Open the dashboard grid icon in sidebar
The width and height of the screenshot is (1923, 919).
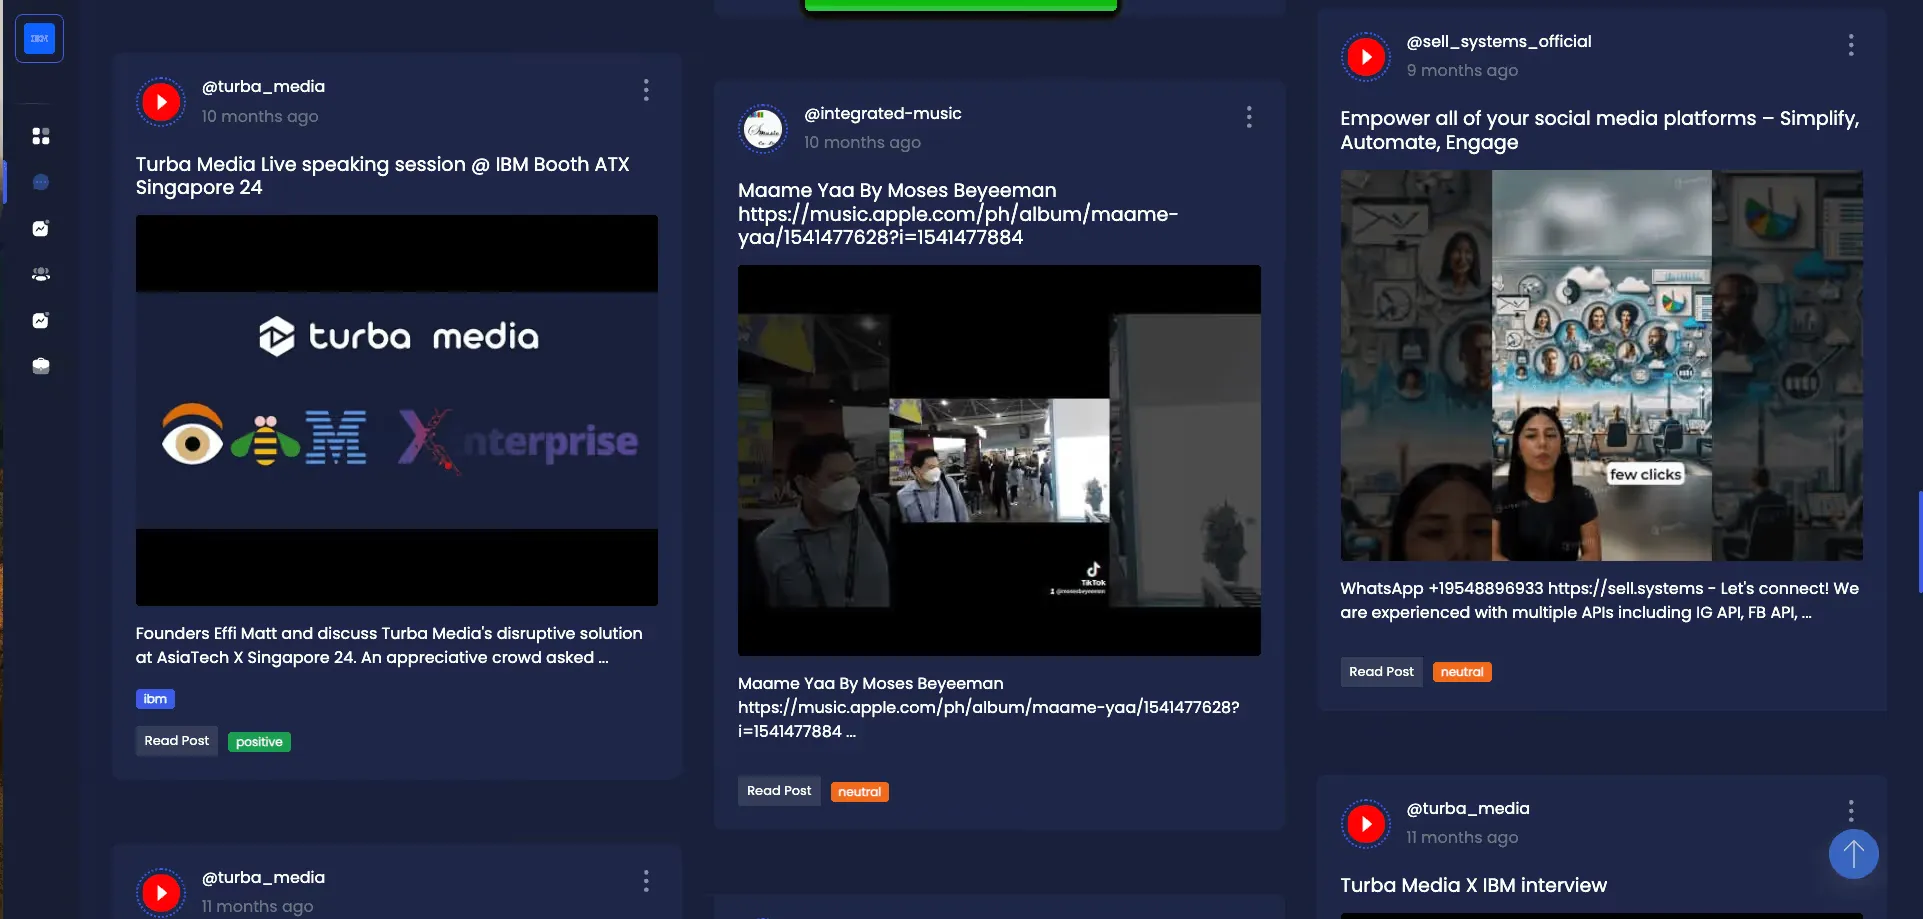click(41, 136)
